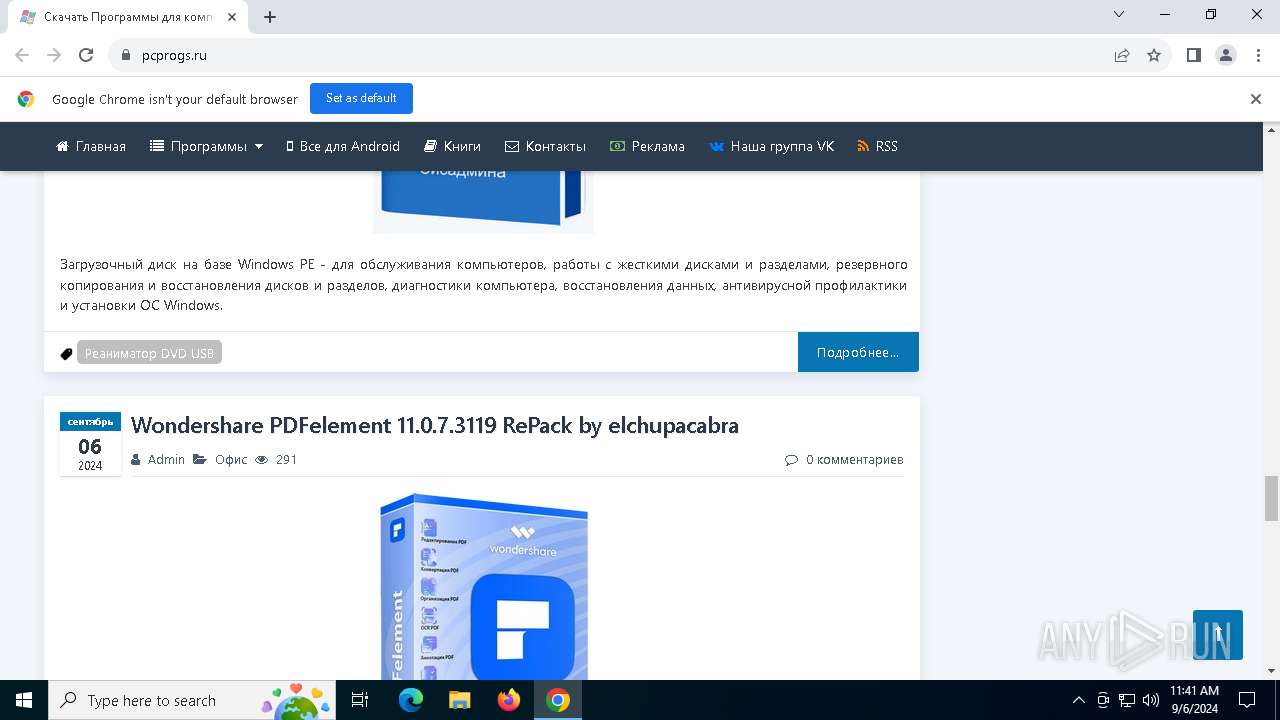This screenshot has height=720, width=1280.
Task: Click the 291 views counter
Action: tap(276, 459)
